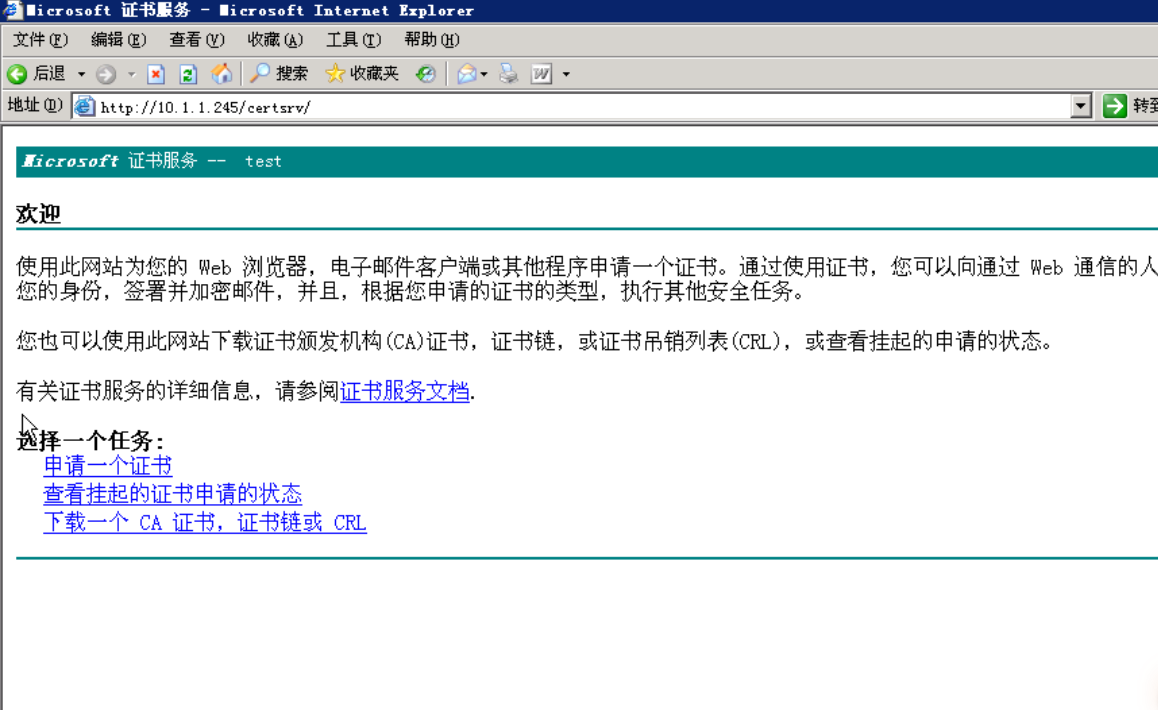Screen dimensions: 1158x710
Task: Click the green Go arrow button
Action: pos(1114,106)
